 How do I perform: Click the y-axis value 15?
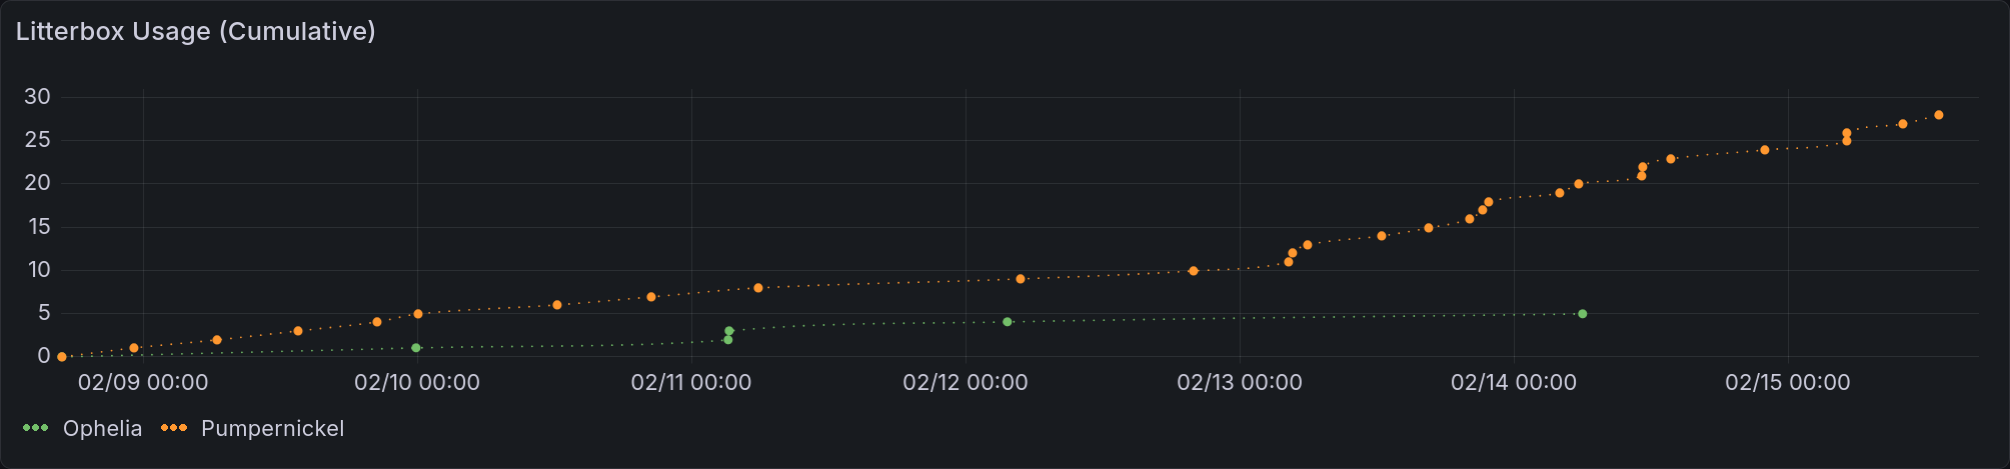(38, 227)
